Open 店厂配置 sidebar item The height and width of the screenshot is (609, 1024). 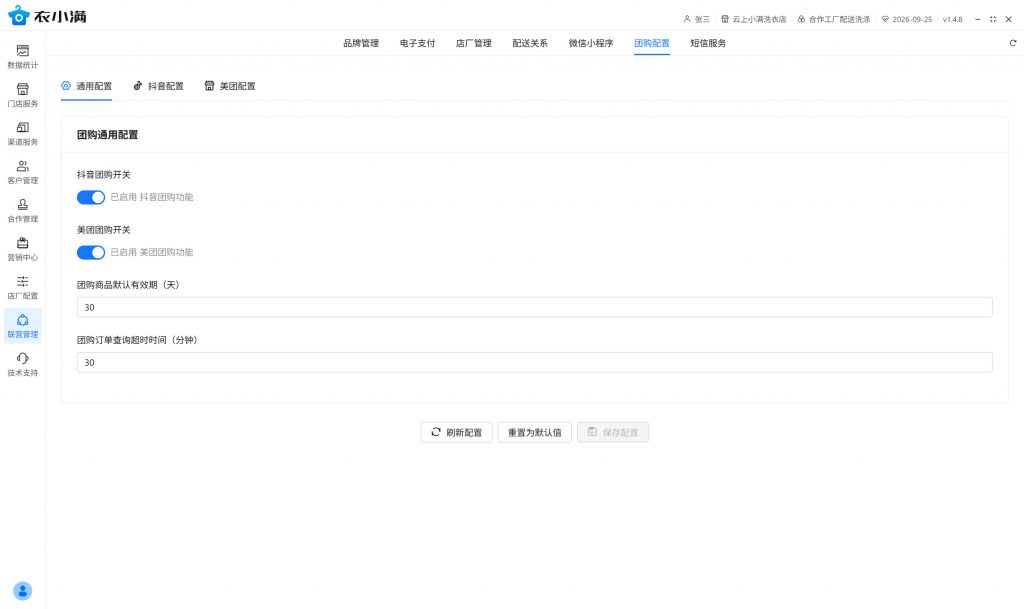tap(22, 287)
